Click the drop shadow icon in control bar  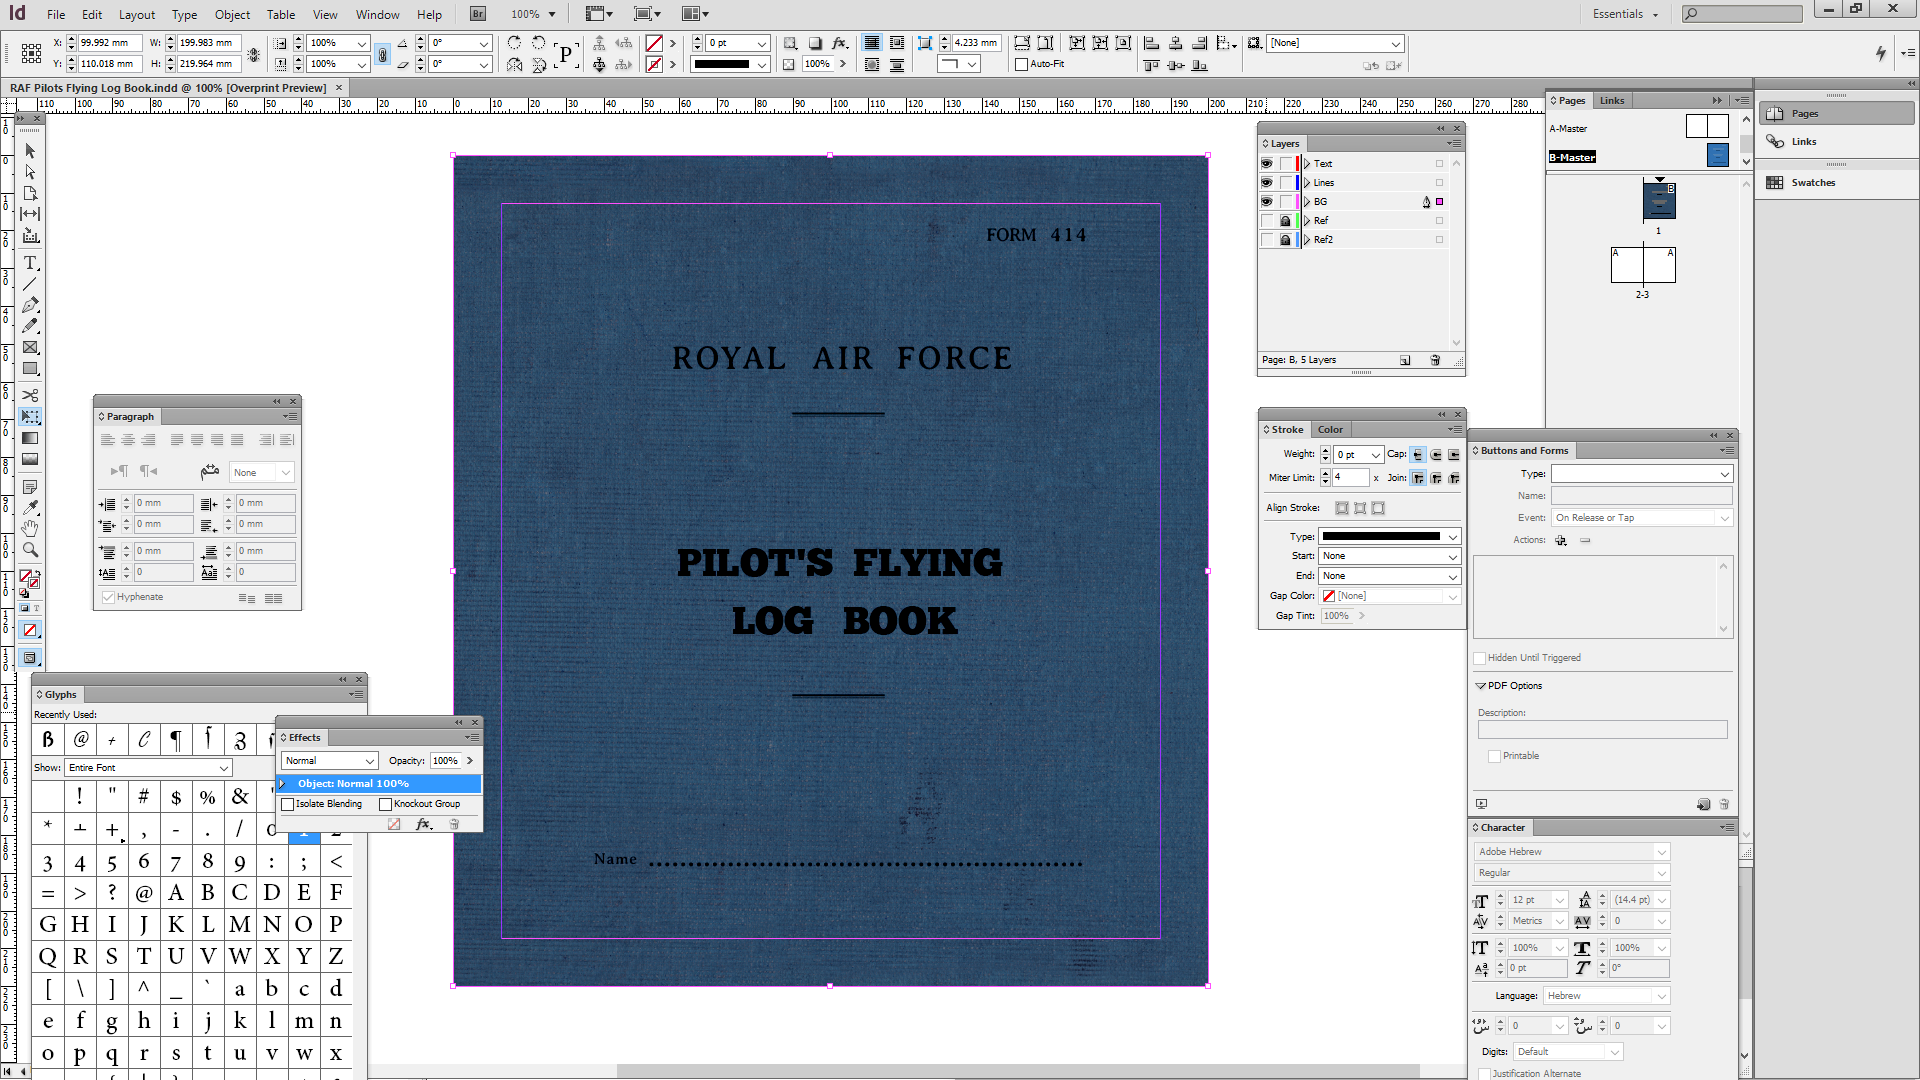pyautogui.click(x=815, y=43)
